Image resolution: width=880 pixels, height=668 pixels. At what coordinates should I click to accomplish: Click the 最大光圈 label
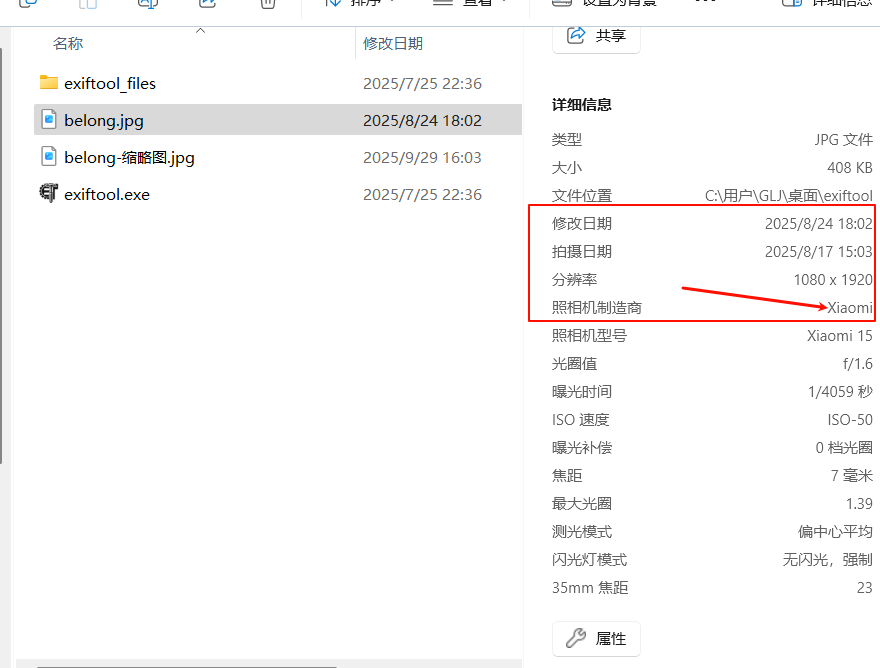click(x=581, y=505)
